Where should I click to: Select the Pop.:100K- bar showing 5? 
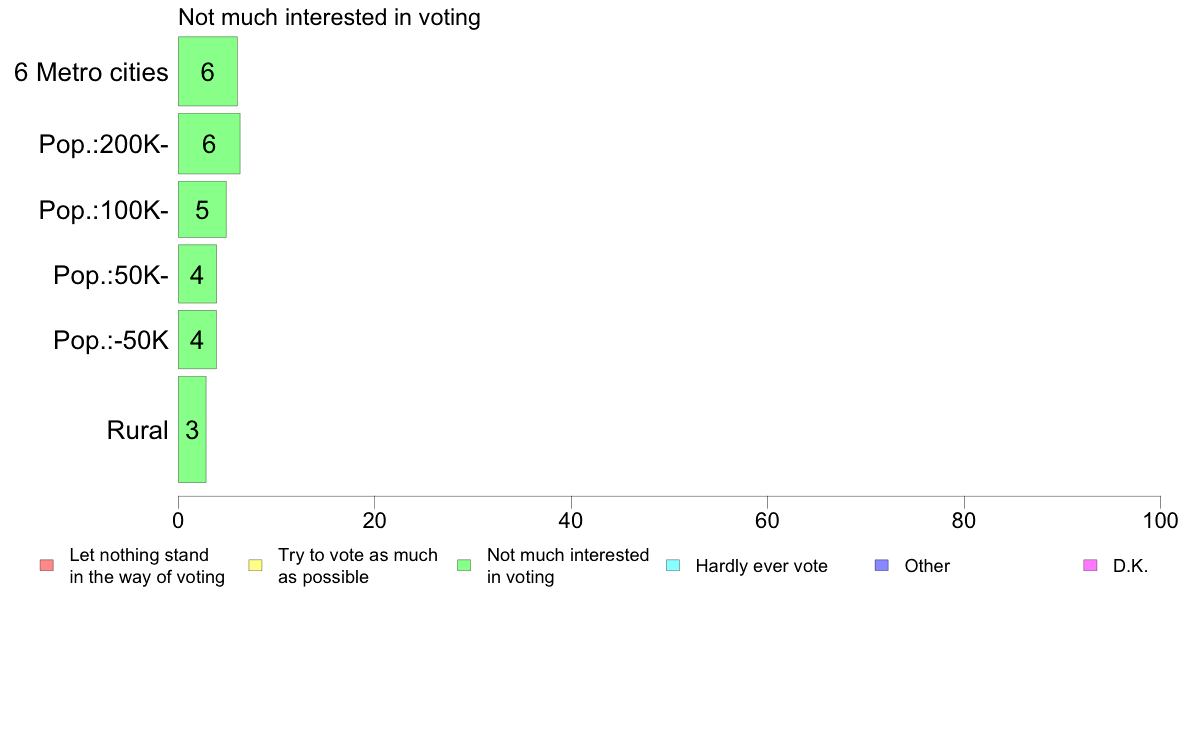click(x=202, y=210)
